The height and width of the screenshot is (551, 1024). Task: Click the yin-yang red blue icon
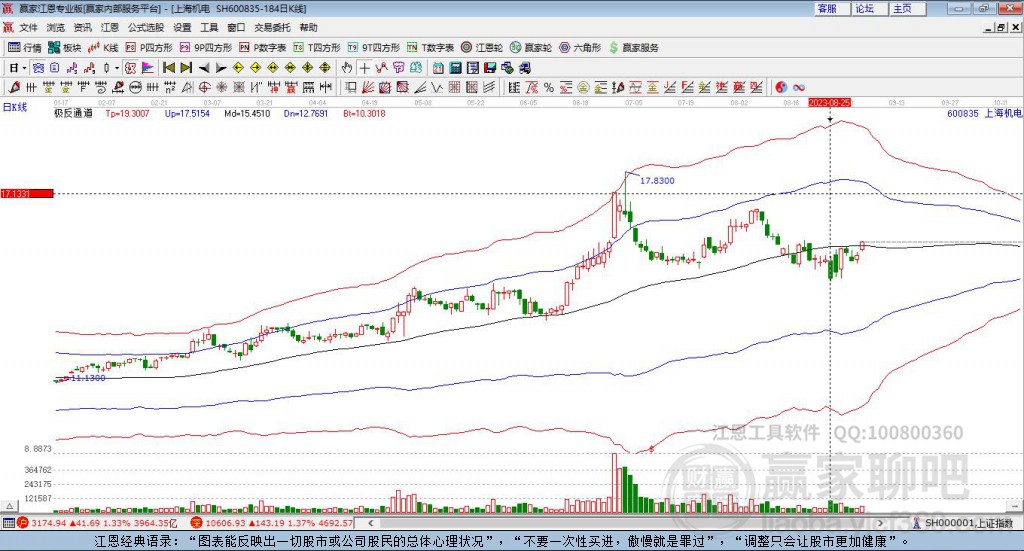781,87
